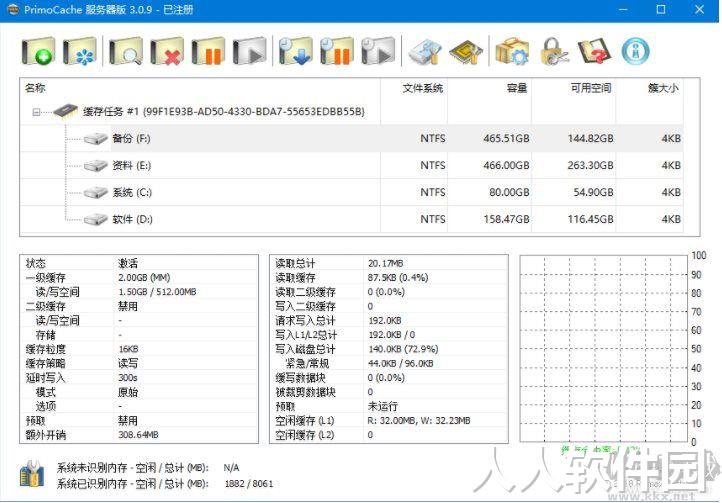The image size is (722, 503).
Task: Click the cache hit rate chart area
Action: (604, 349)
